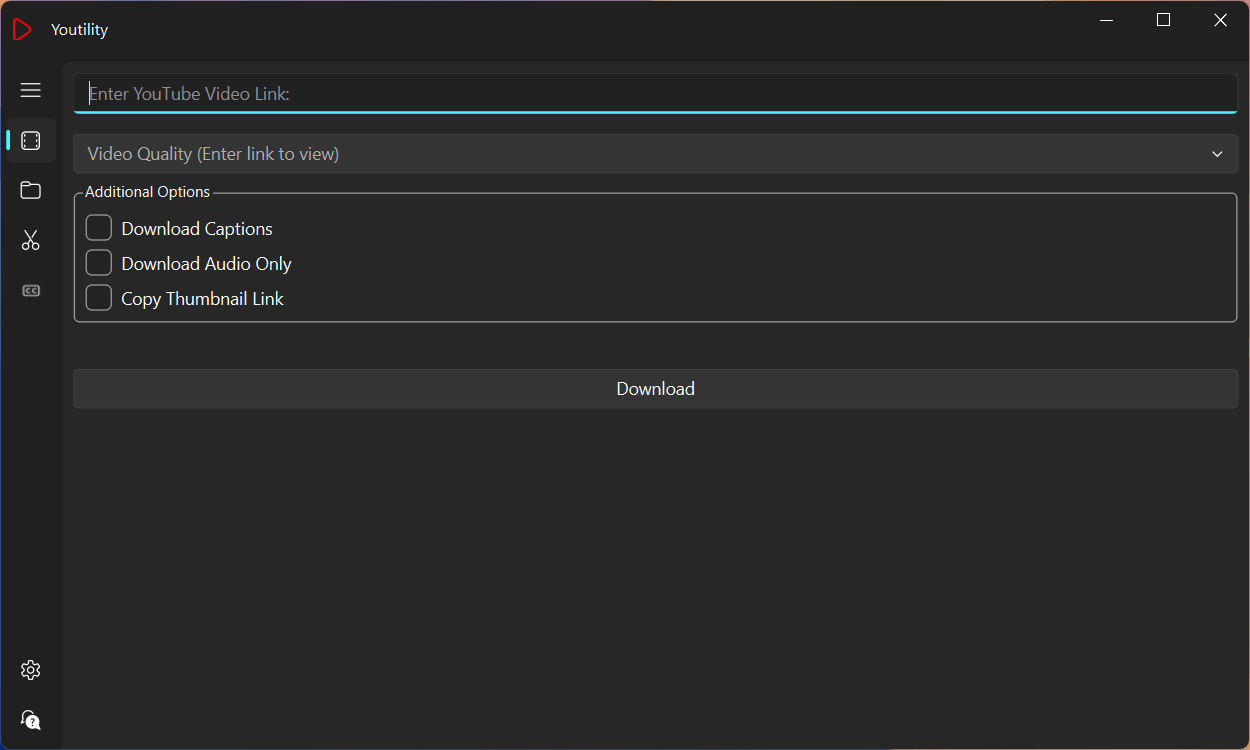
Task: Open the settings gear icon
Action: (31, 670)
